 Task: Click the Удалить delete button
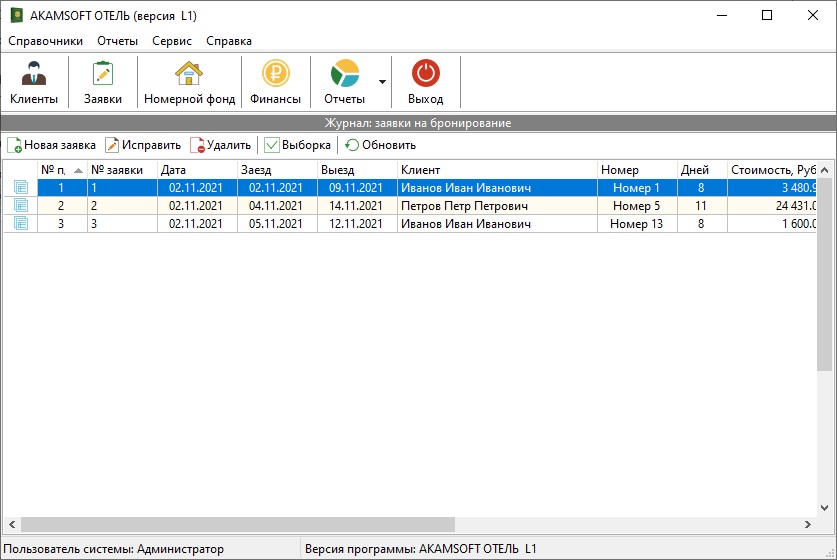pos(221,145)
